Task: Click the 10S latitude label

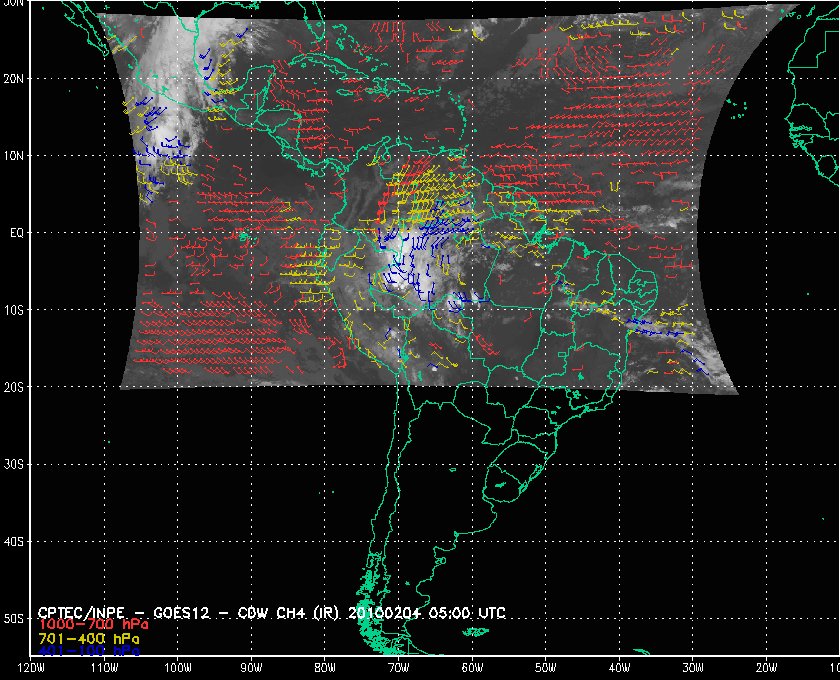Action: (x=13, y=310)
